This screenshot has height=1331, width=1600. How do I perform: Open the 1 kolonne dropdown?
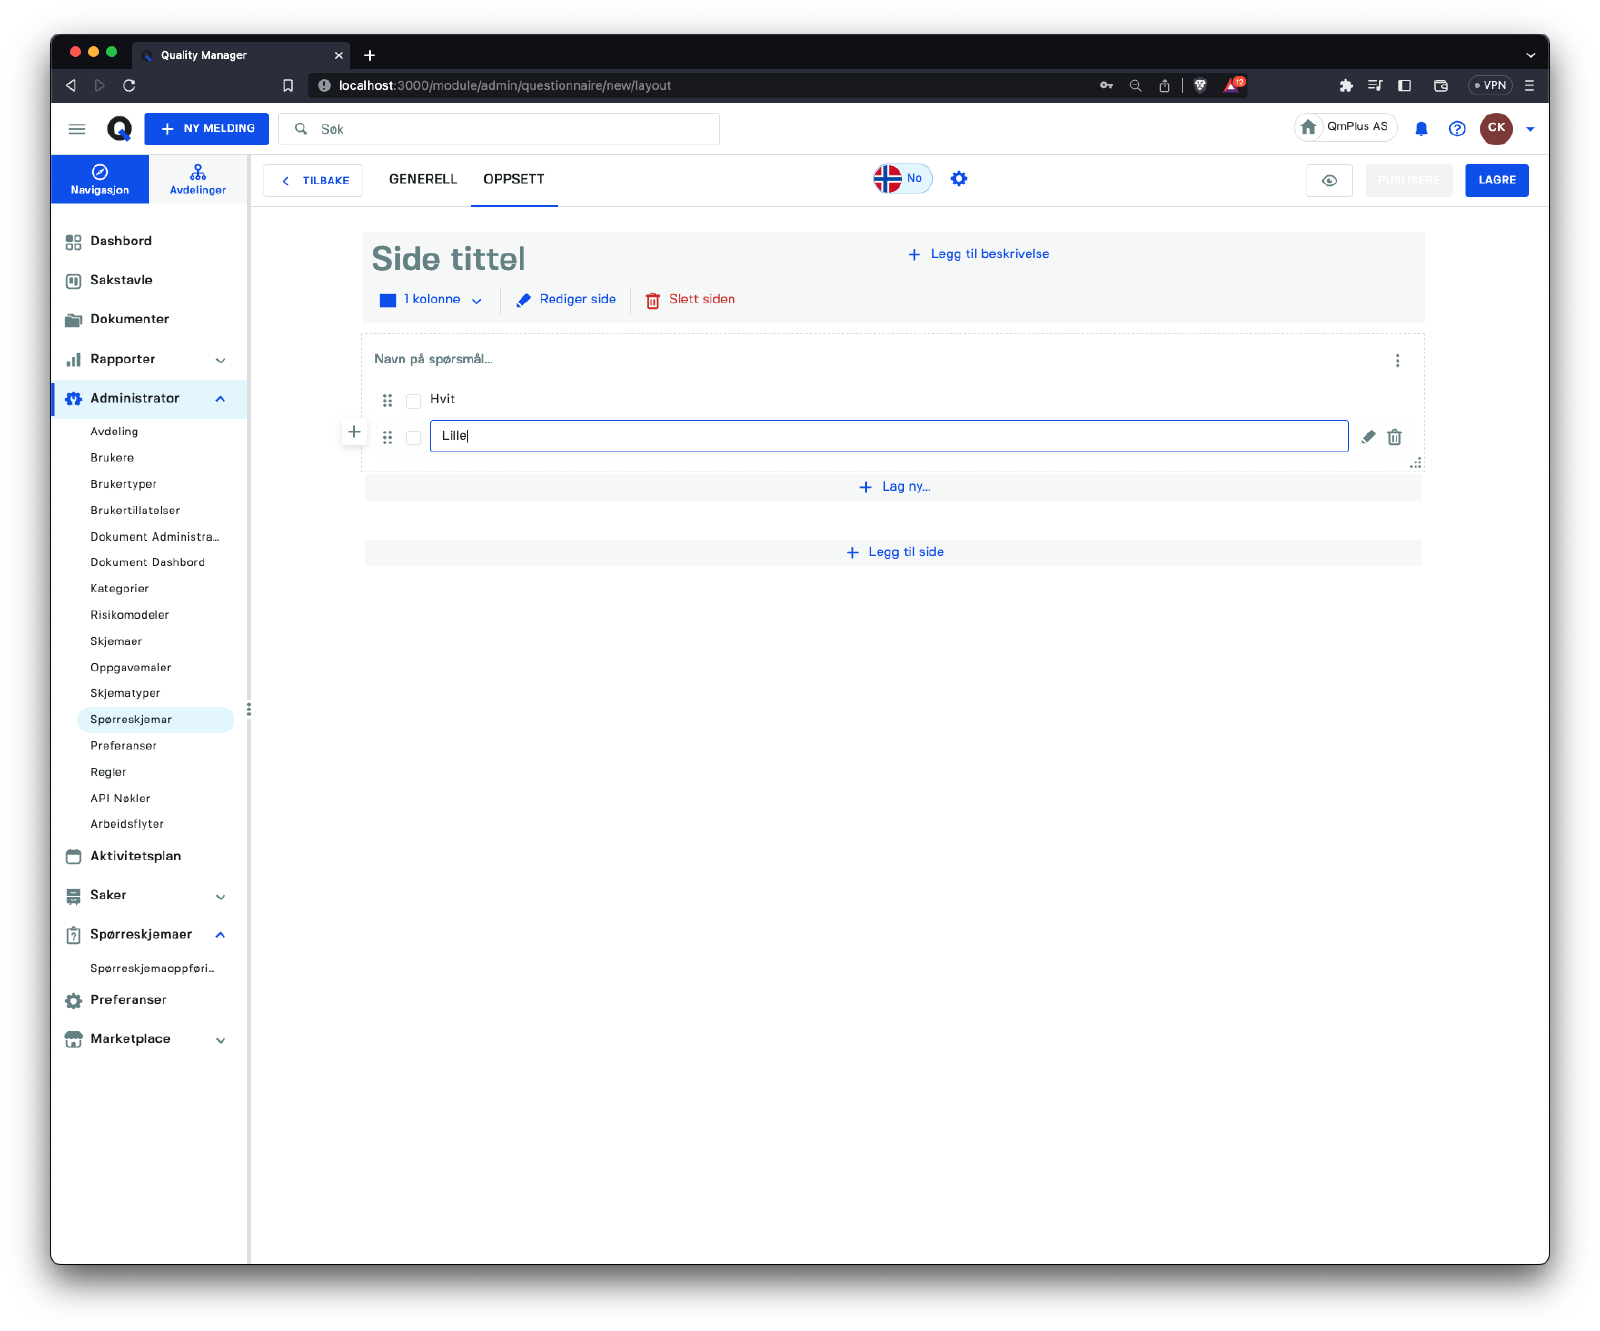(x=432, y=300)
